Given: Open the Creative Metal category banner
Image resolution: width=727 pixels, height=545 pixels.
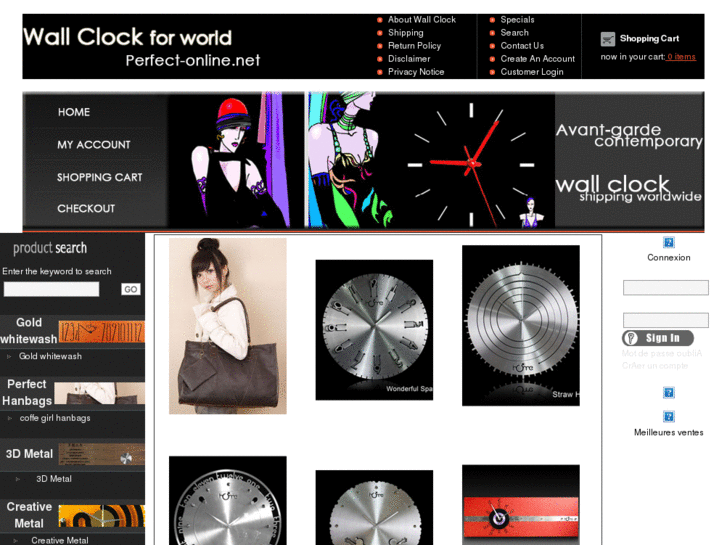Looking at the screenshot, I should 72,515.
